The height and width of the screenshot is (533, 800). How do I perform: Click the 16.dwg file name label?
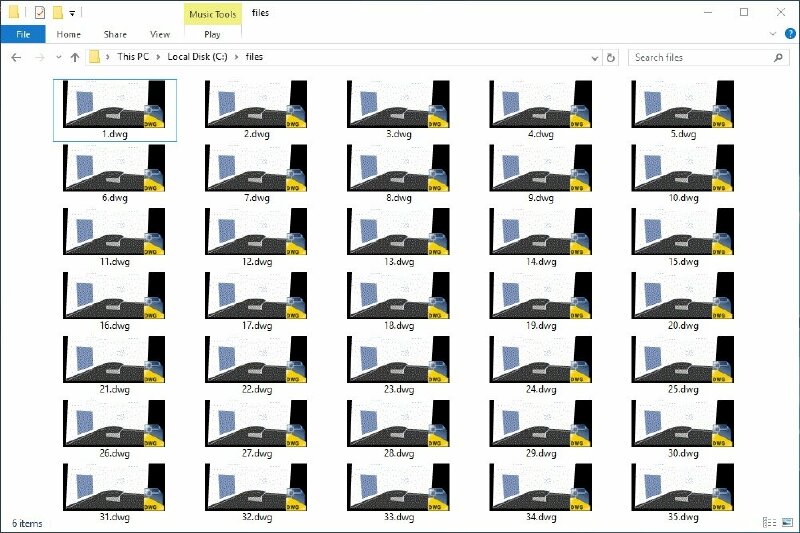(x=114, y=325)
